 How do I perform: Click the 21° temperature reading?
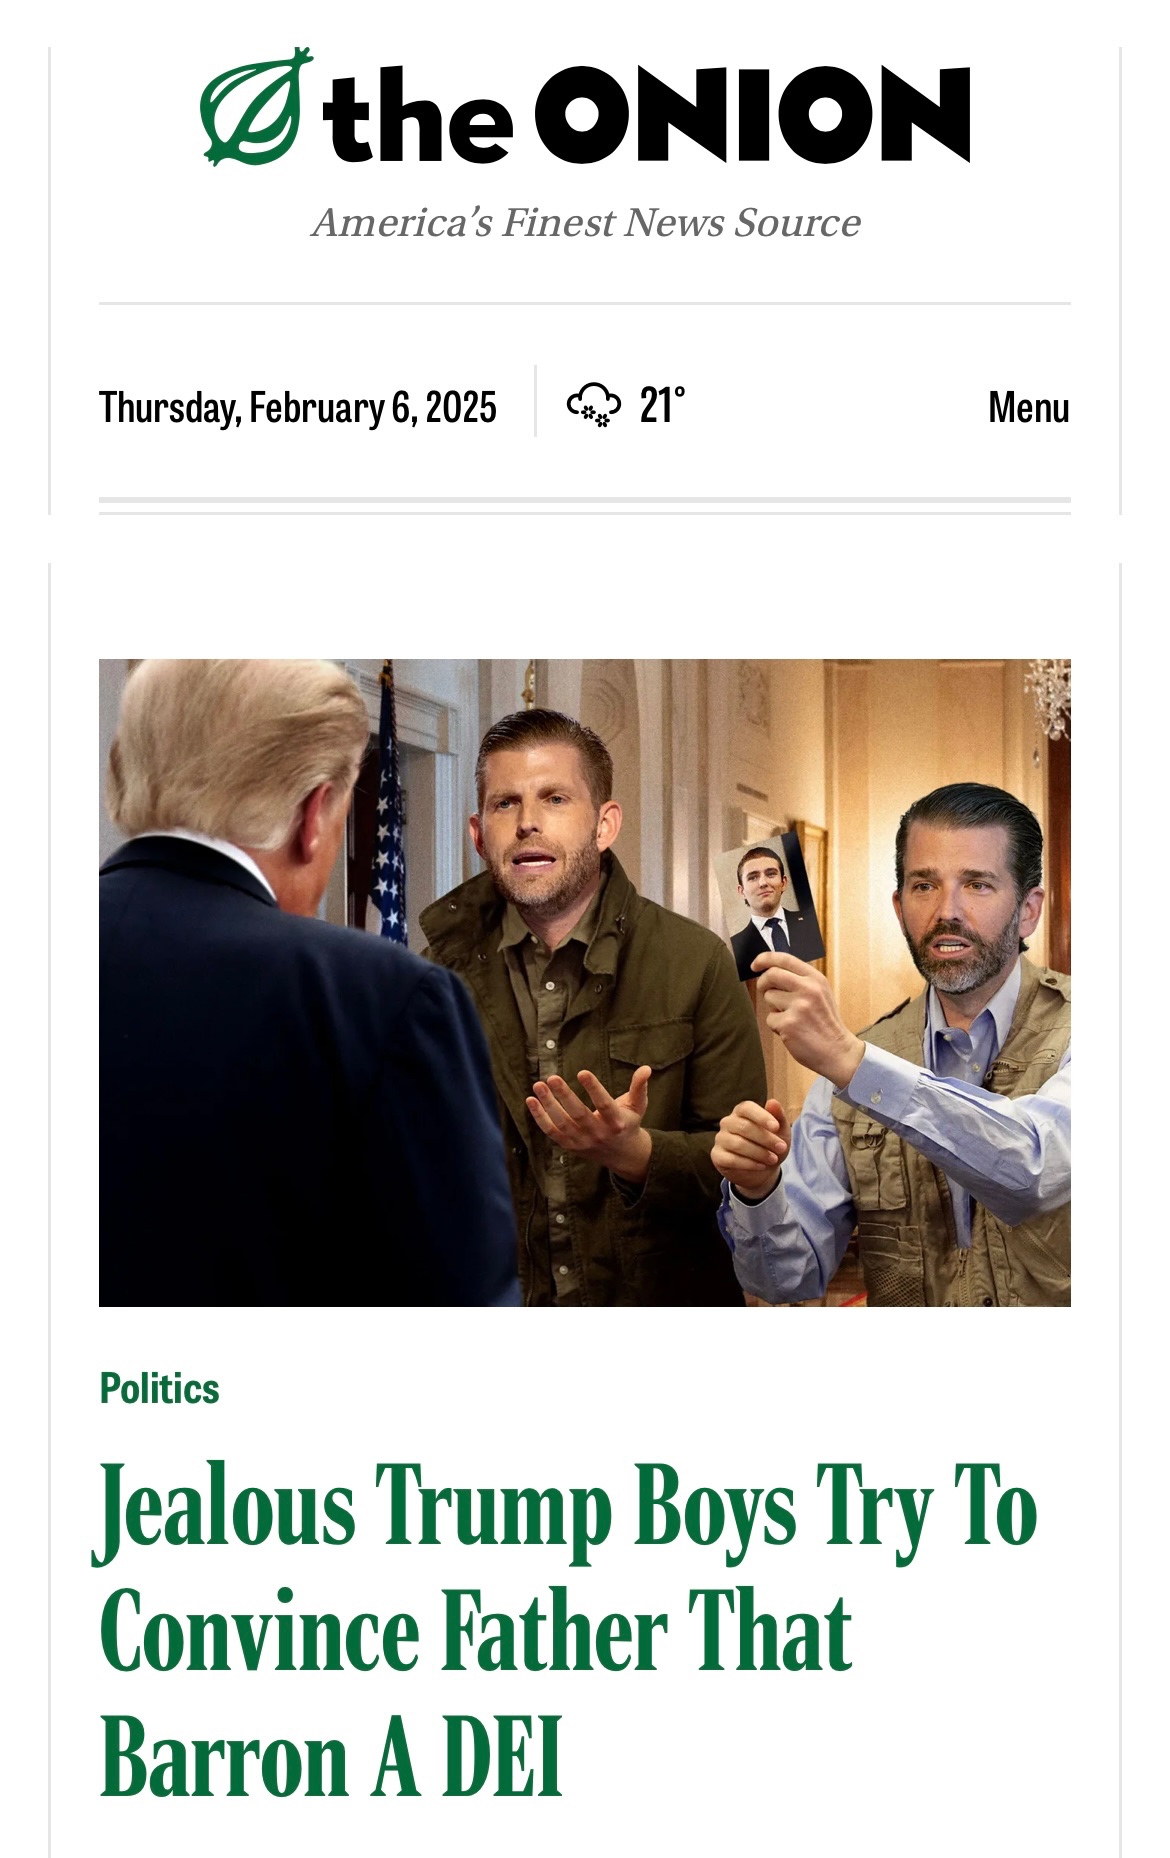click(x=662, y=405)
